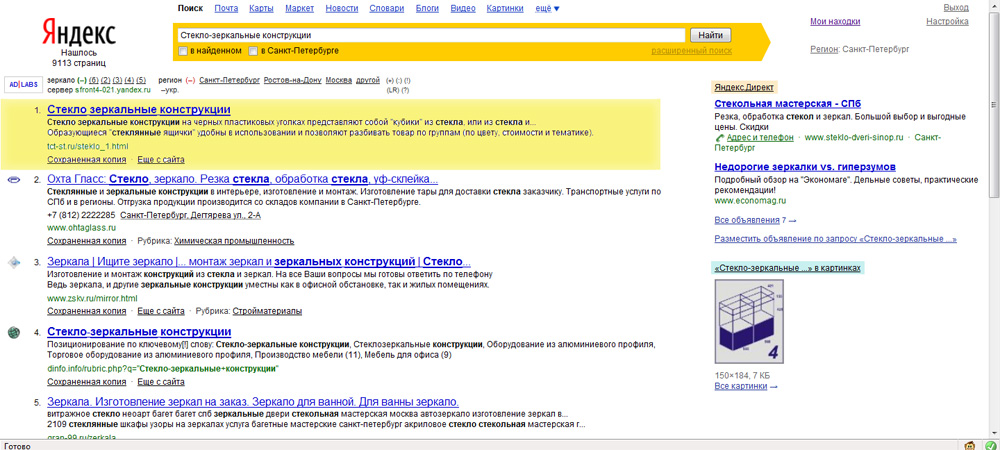The image size is (1000, 450).
Task: Open the third result 'Зеркала | Ищите зеркало'
Action: pyautogui.click(x=259, y=262)
